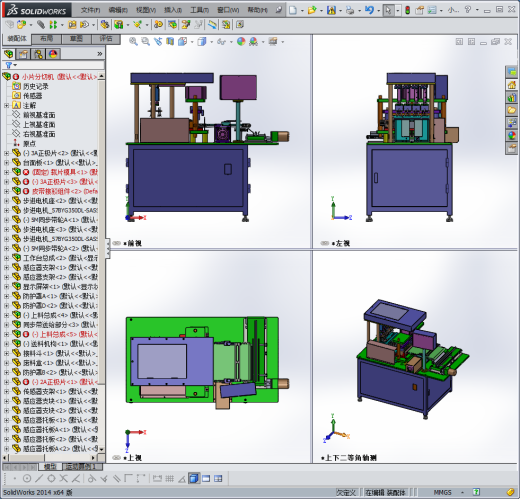
Task: Switch to the 评估 command tab
Action: pyautogui.click(x=106, y=39)
